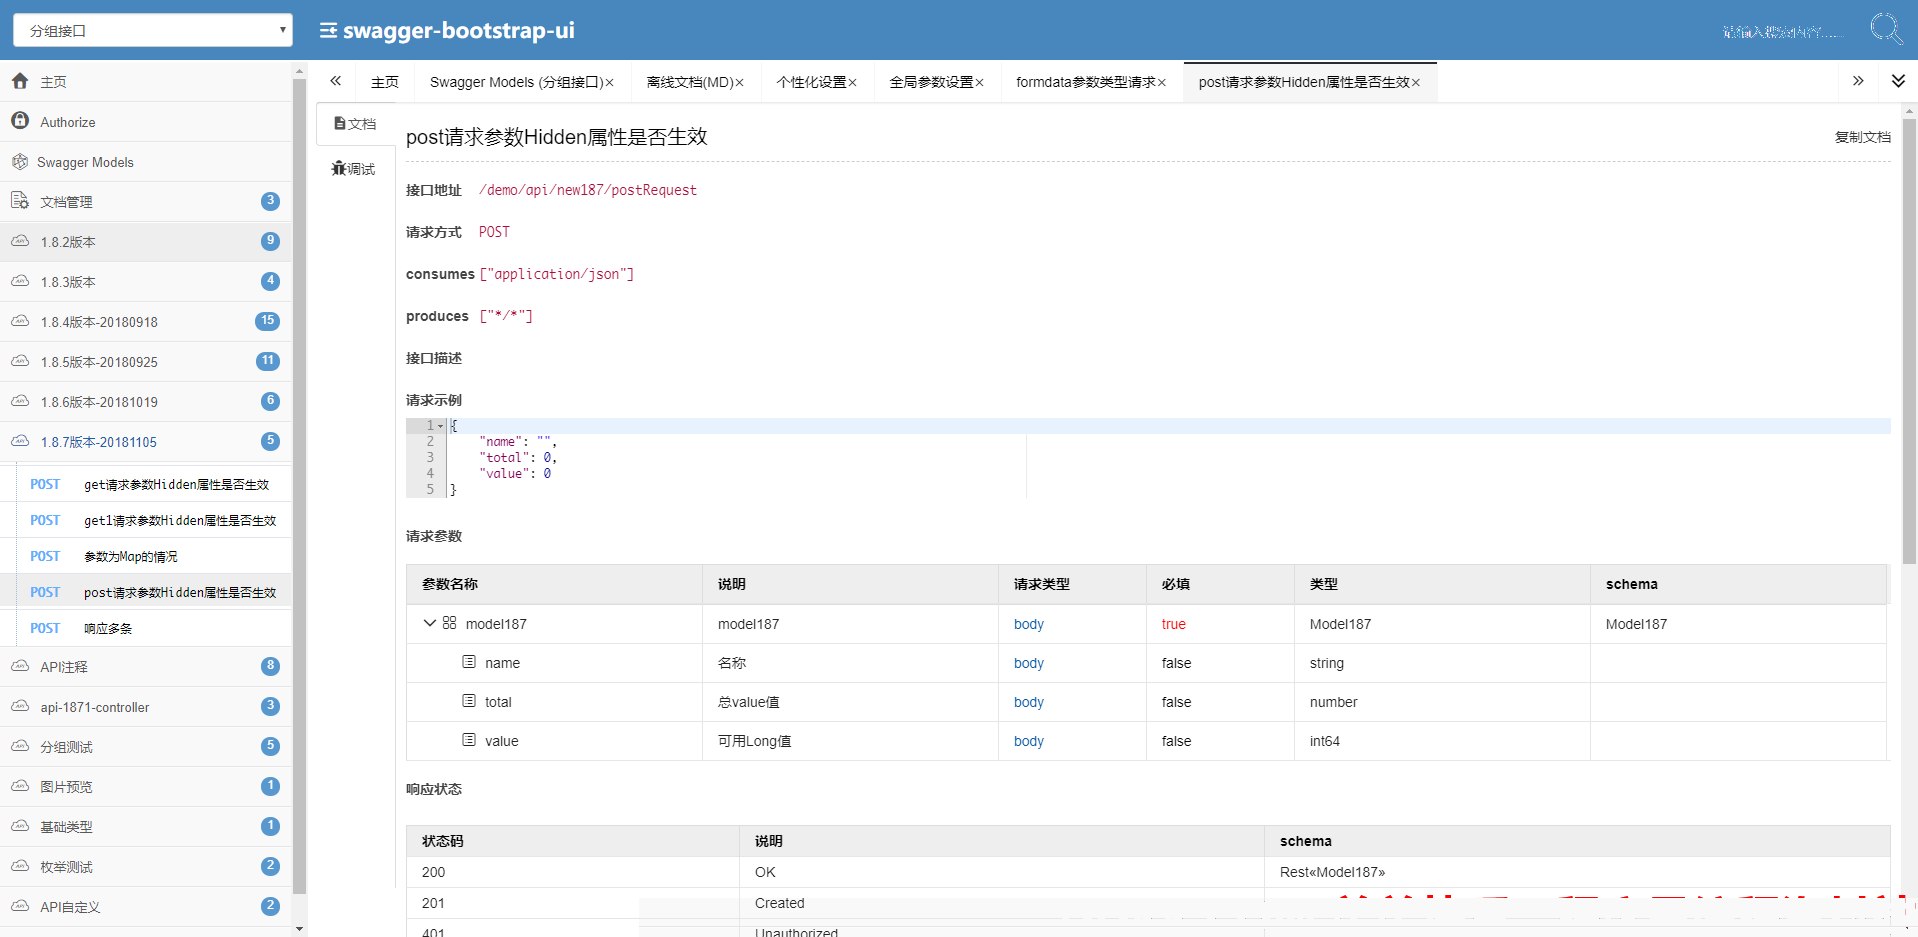Click the cloud icon beside 1.8.3版本
The image size is (1918, 937).
point(20,281)
